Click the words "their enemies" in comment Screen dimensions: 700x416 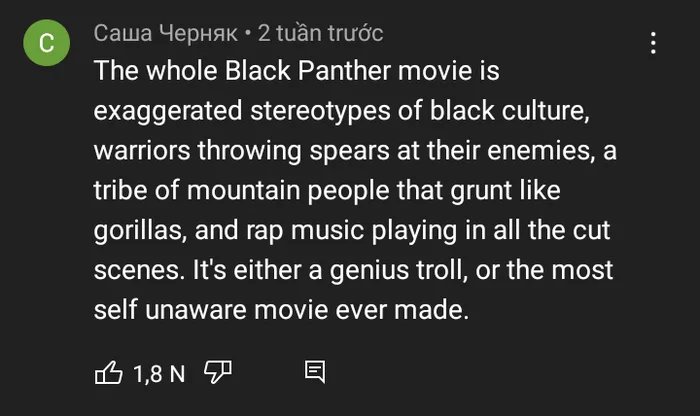coord(520,151)
